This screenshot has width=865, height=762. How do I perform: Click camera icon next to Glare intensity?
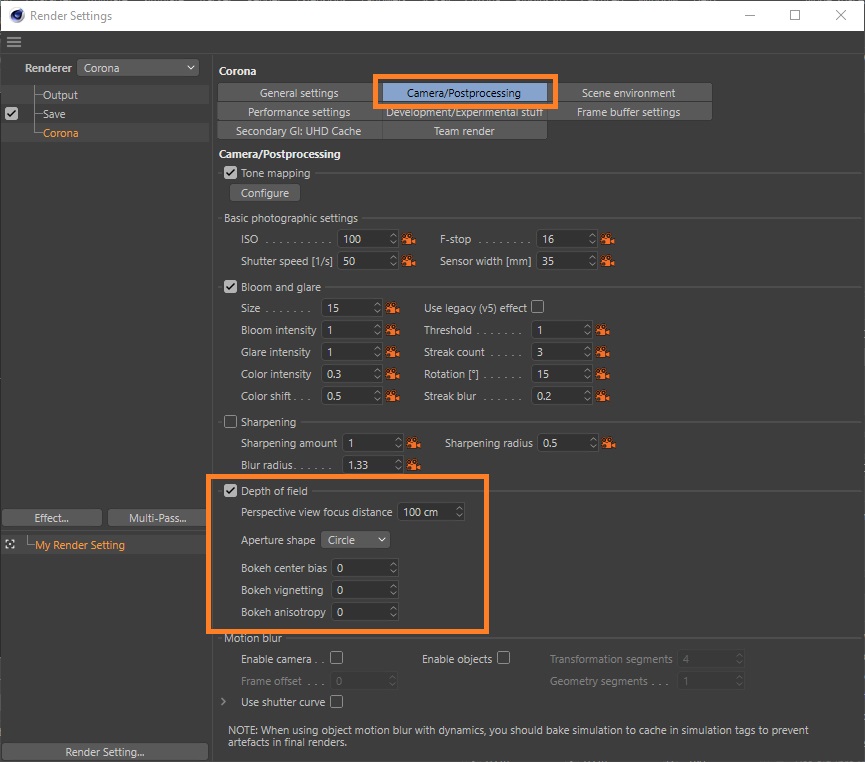pos(392,352)
